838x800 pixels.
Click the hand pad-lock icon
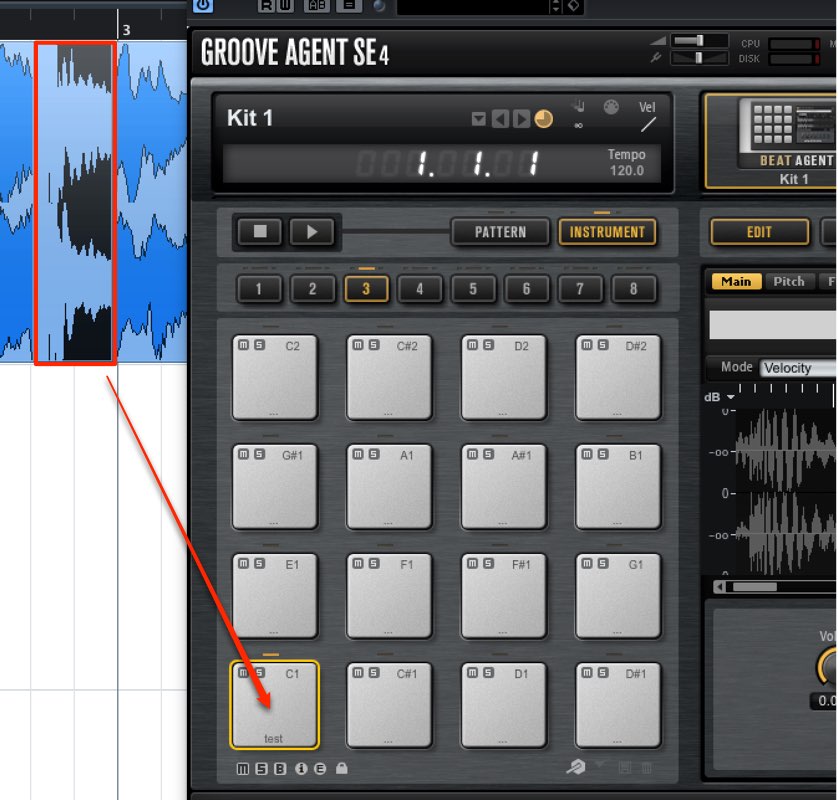click(579, 106)
